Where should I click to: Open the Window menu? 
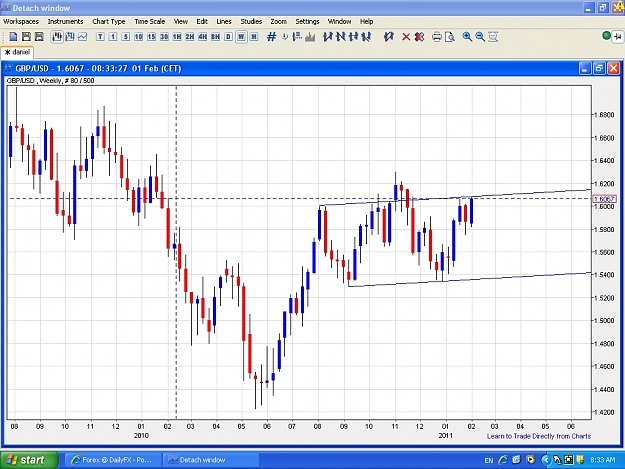tap(339, 22)
